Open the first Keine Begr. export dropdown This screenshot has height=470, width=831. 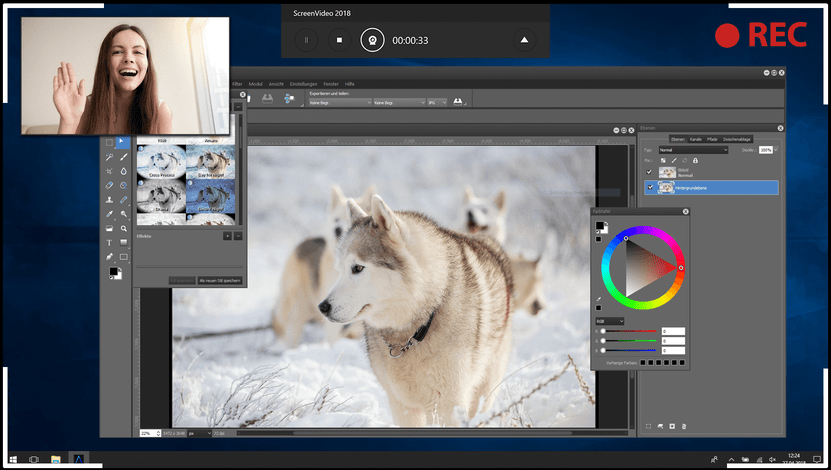[341, 102]
